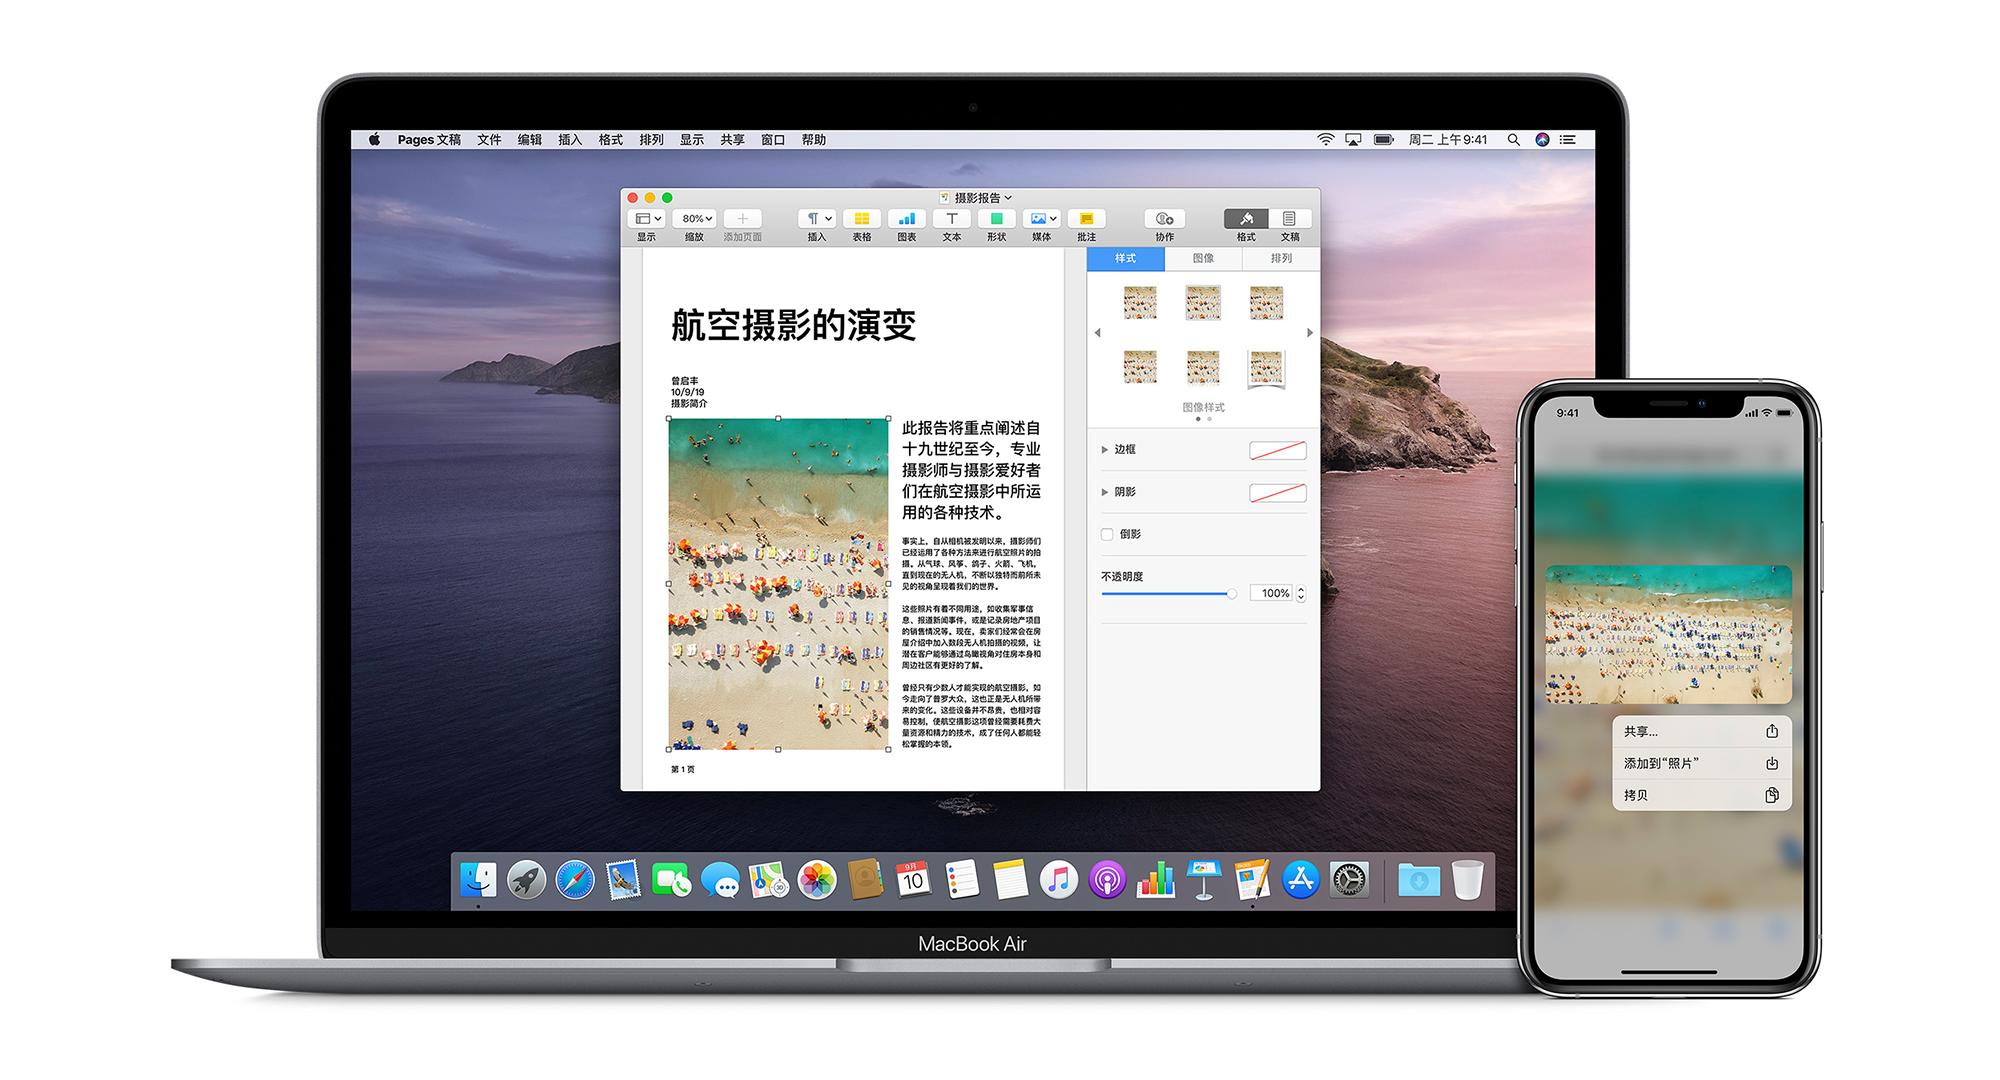Open Safari from the Dock

coord(575,880)
